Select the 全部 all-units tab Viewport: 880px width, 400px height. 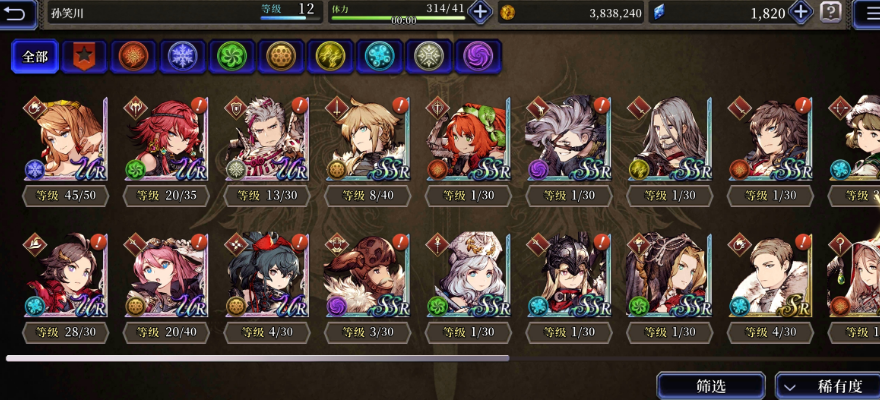click(35, 57)
